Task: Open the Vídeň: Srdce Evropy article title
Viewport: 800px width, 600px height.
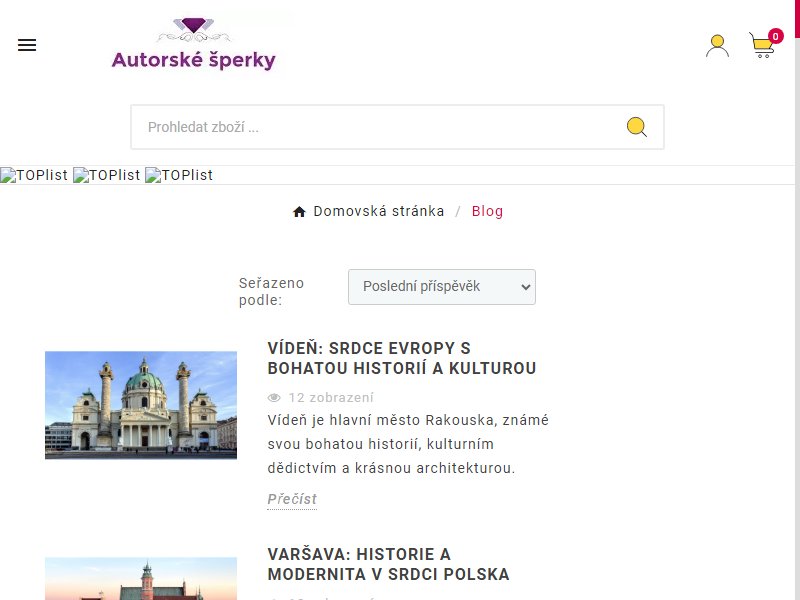Action: (x=402, y=358)
